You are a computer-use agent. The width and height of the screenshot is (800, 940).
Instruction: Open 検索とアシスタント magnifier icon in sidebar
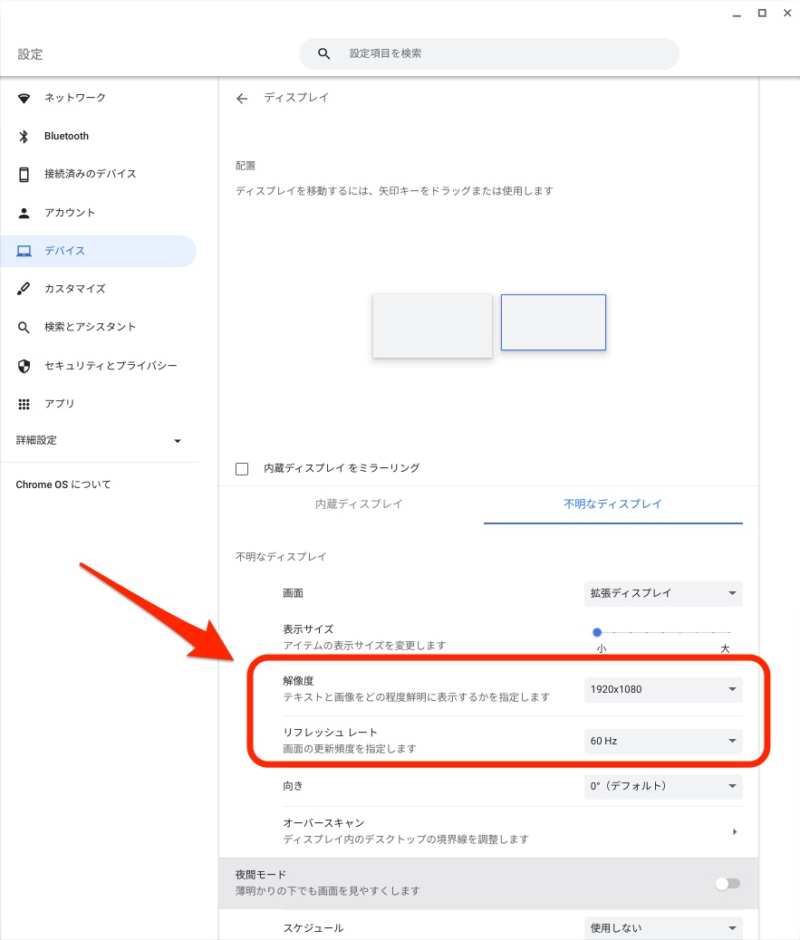[24, 327]
